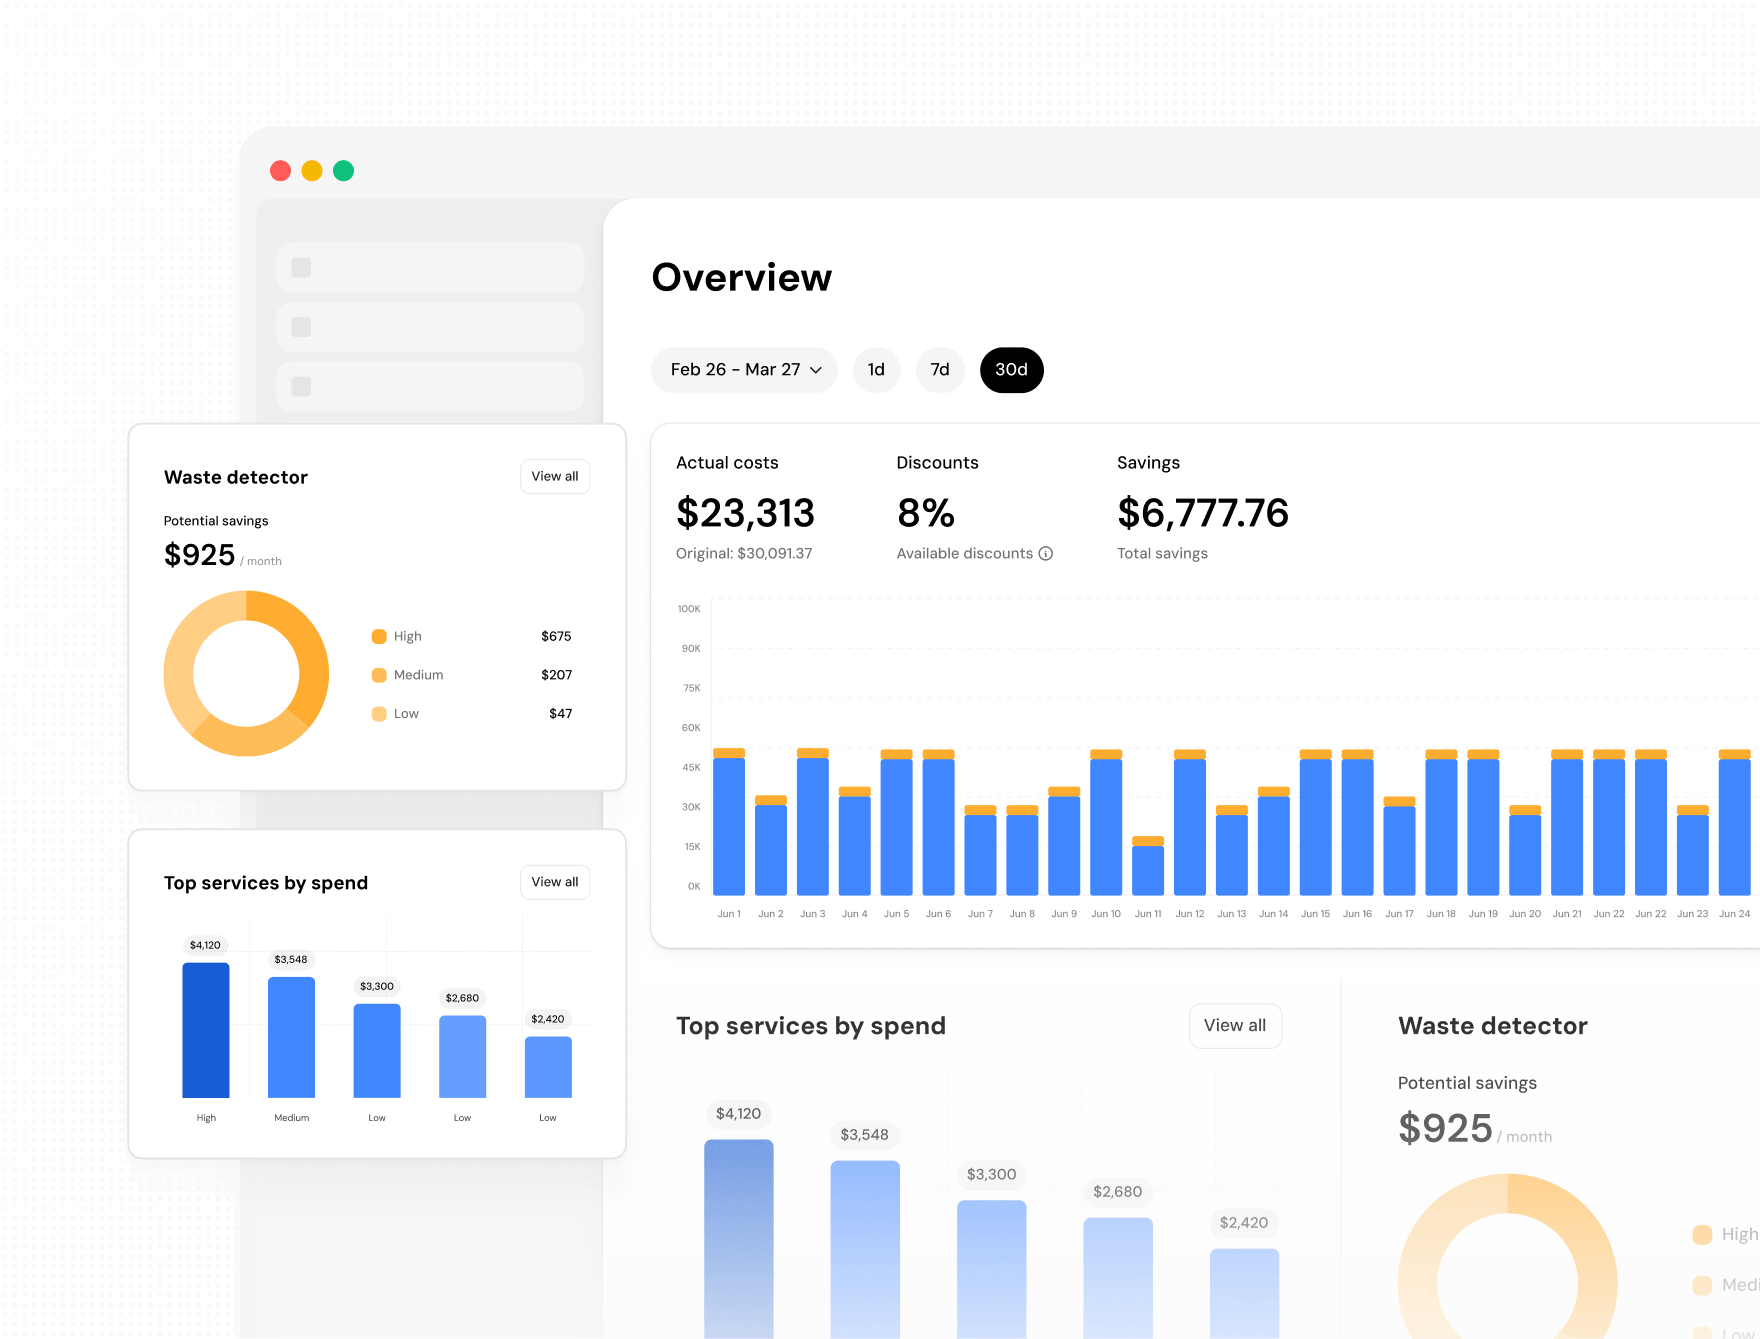
Task: Click the 100K y-axis label
Action: pyautogui.click(x=689, y=609)
